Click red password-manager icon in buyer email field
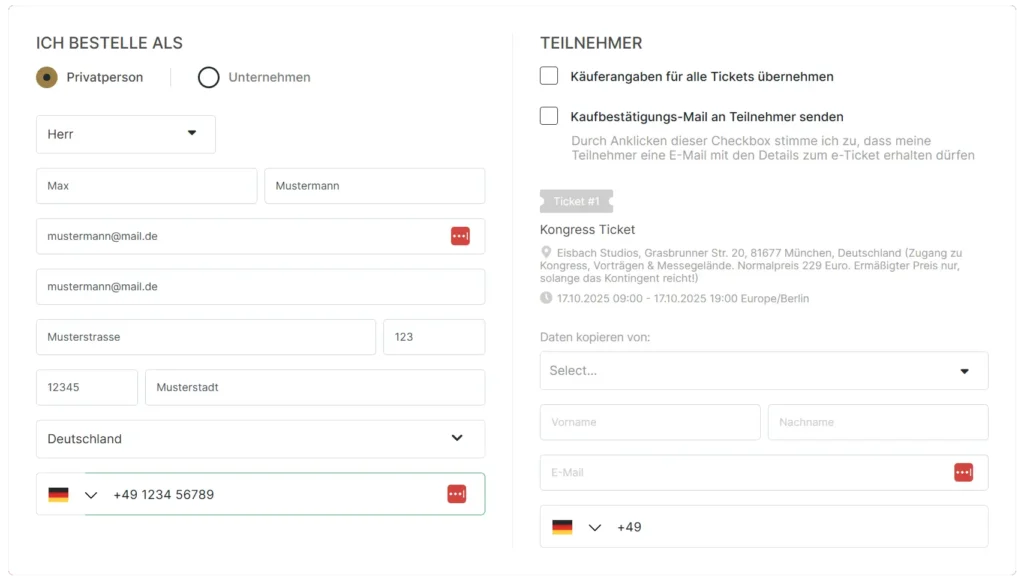 click(460, 236)
